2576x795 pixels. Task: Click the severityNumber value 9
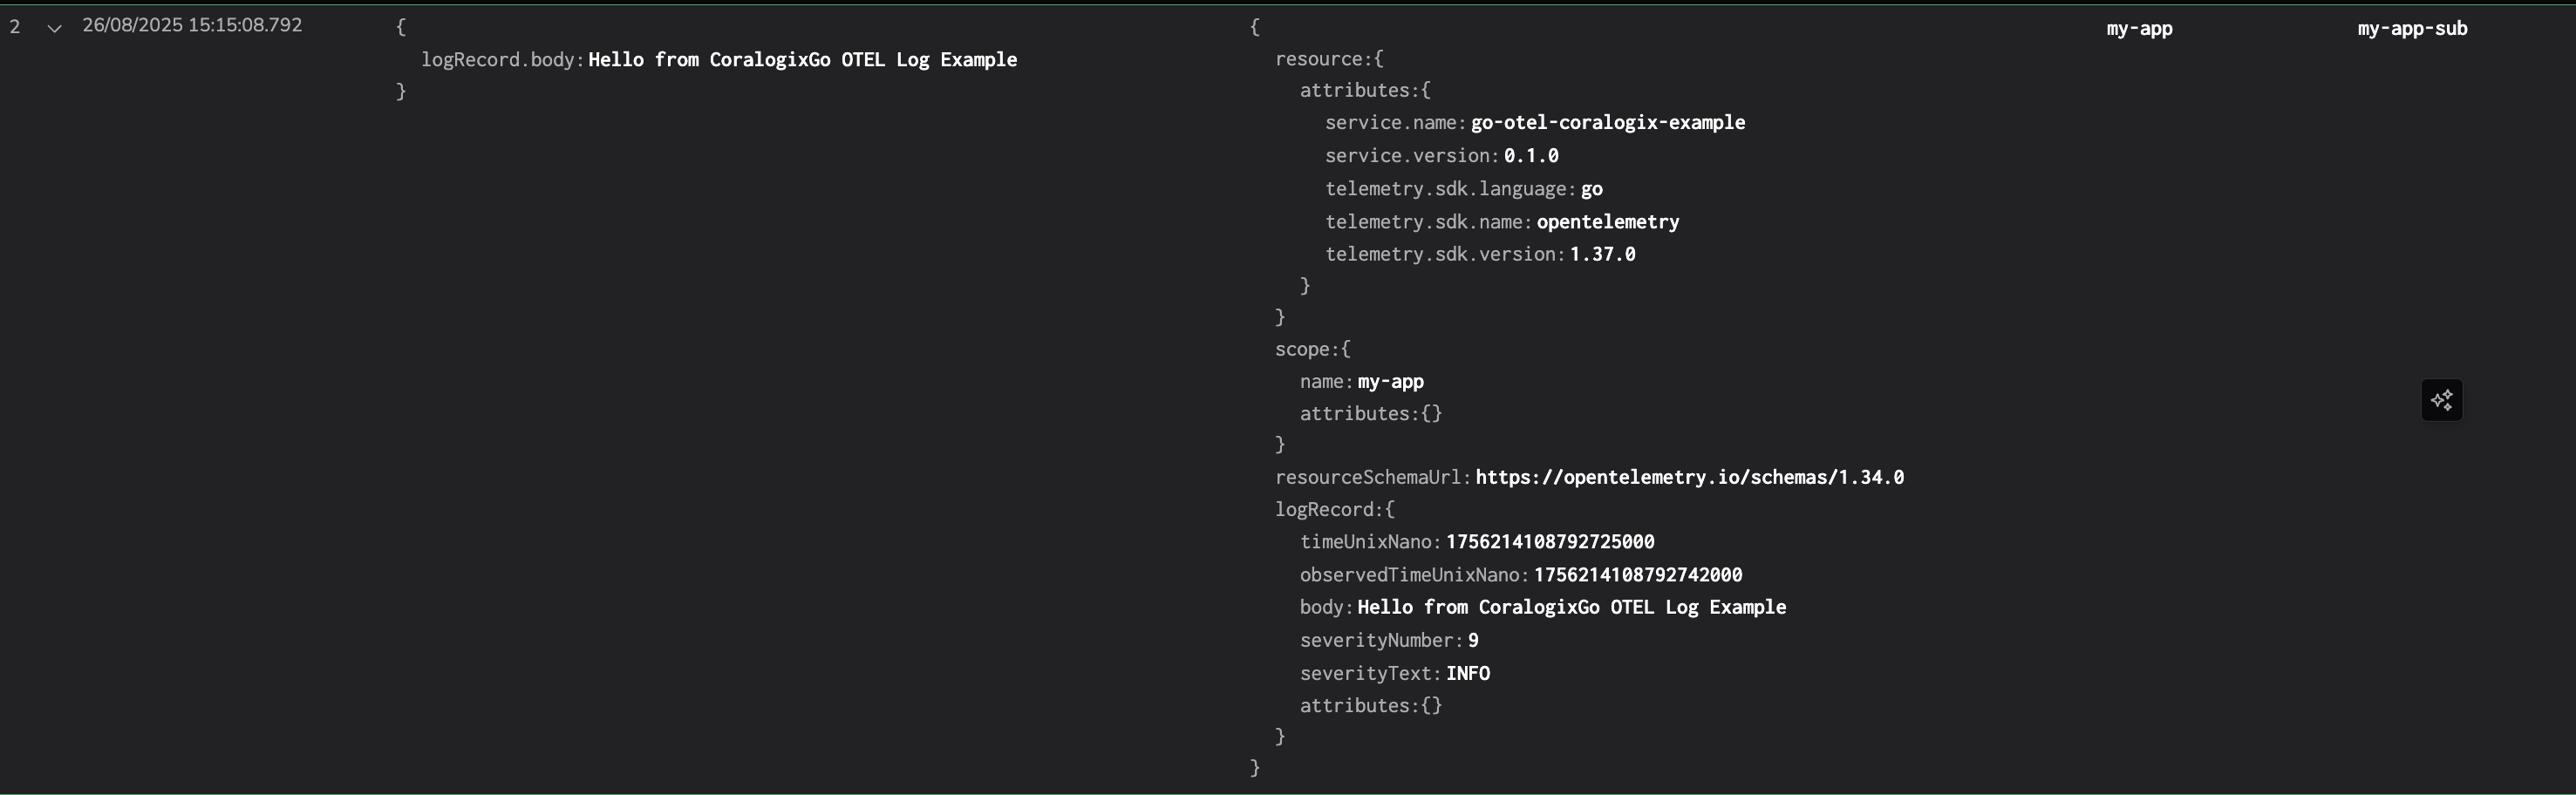tap(1473, 640)
